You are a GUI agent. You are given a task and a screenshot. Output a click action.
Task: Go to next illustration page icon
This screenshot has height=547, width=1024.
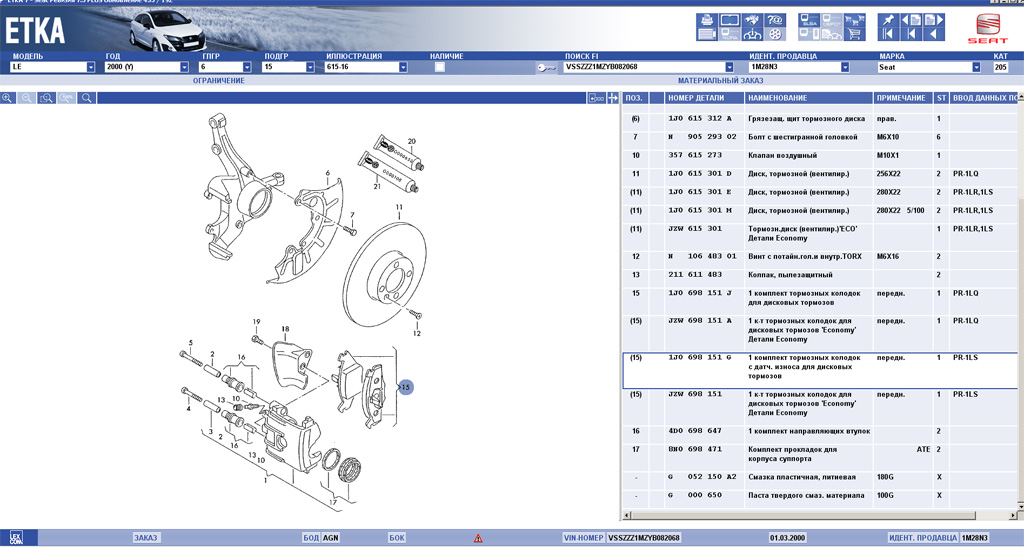[934, 20]
